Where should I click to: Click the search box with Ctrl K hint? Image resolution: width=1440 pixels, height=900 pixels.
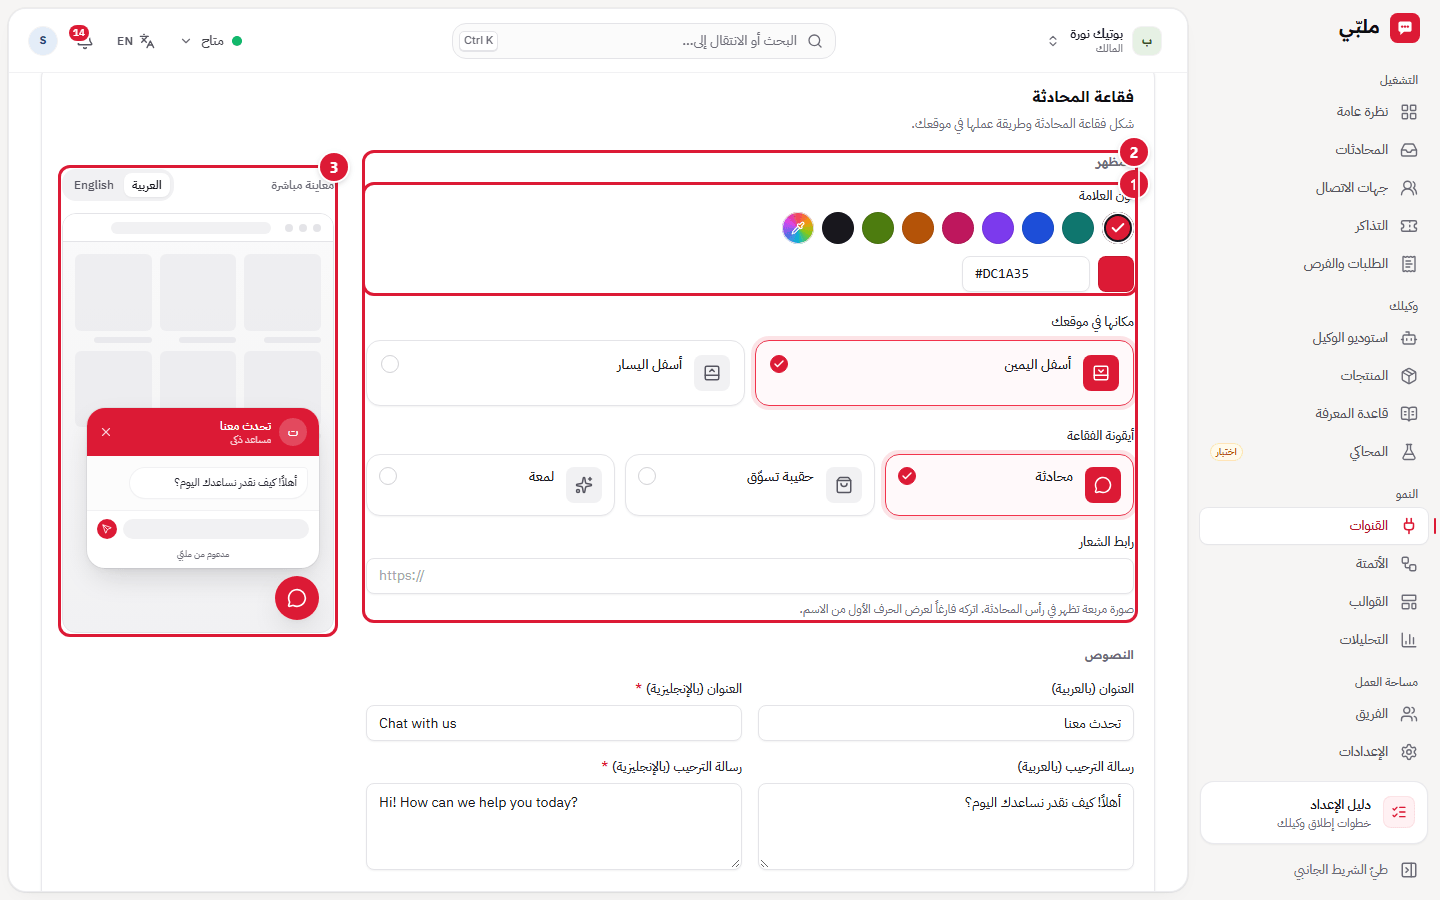(x=644, y=41)
